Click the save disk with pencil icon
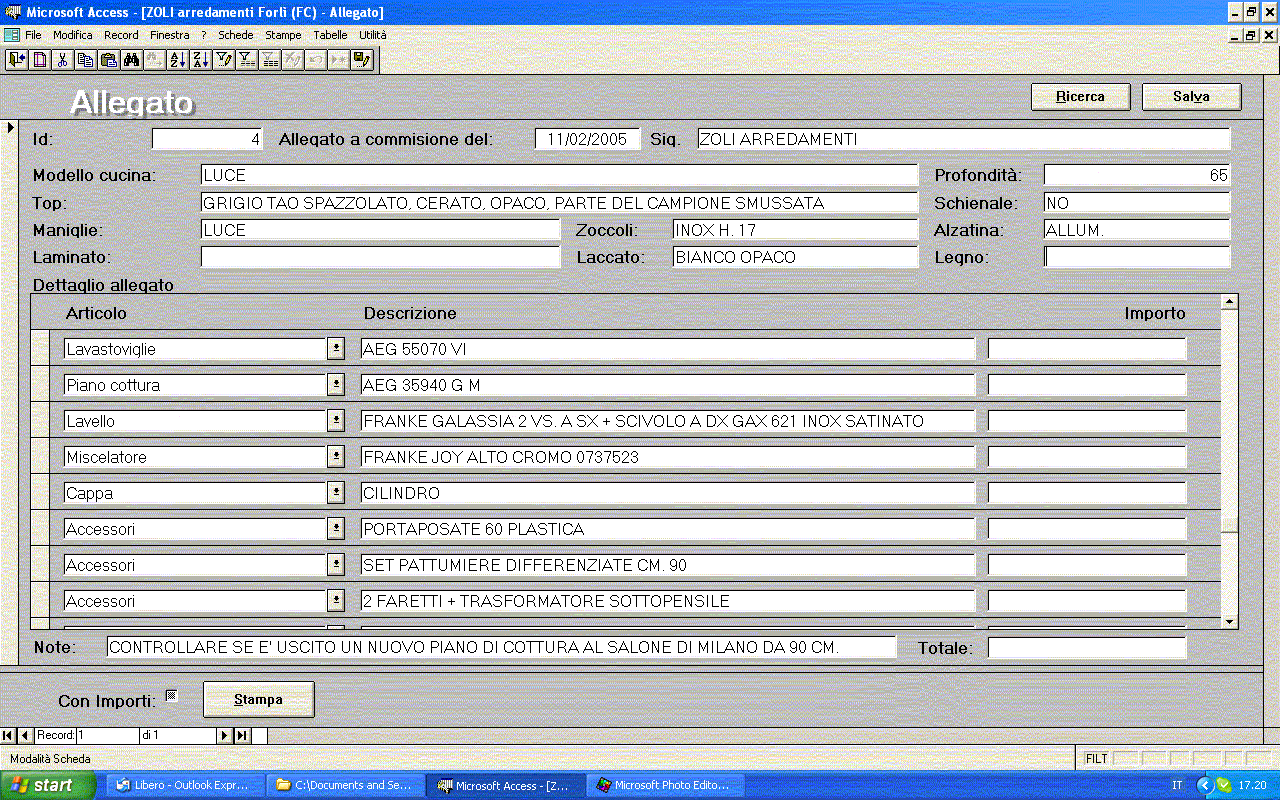Image resolution: width=1280 pixels, height=800 pixels. click(362, 60)
